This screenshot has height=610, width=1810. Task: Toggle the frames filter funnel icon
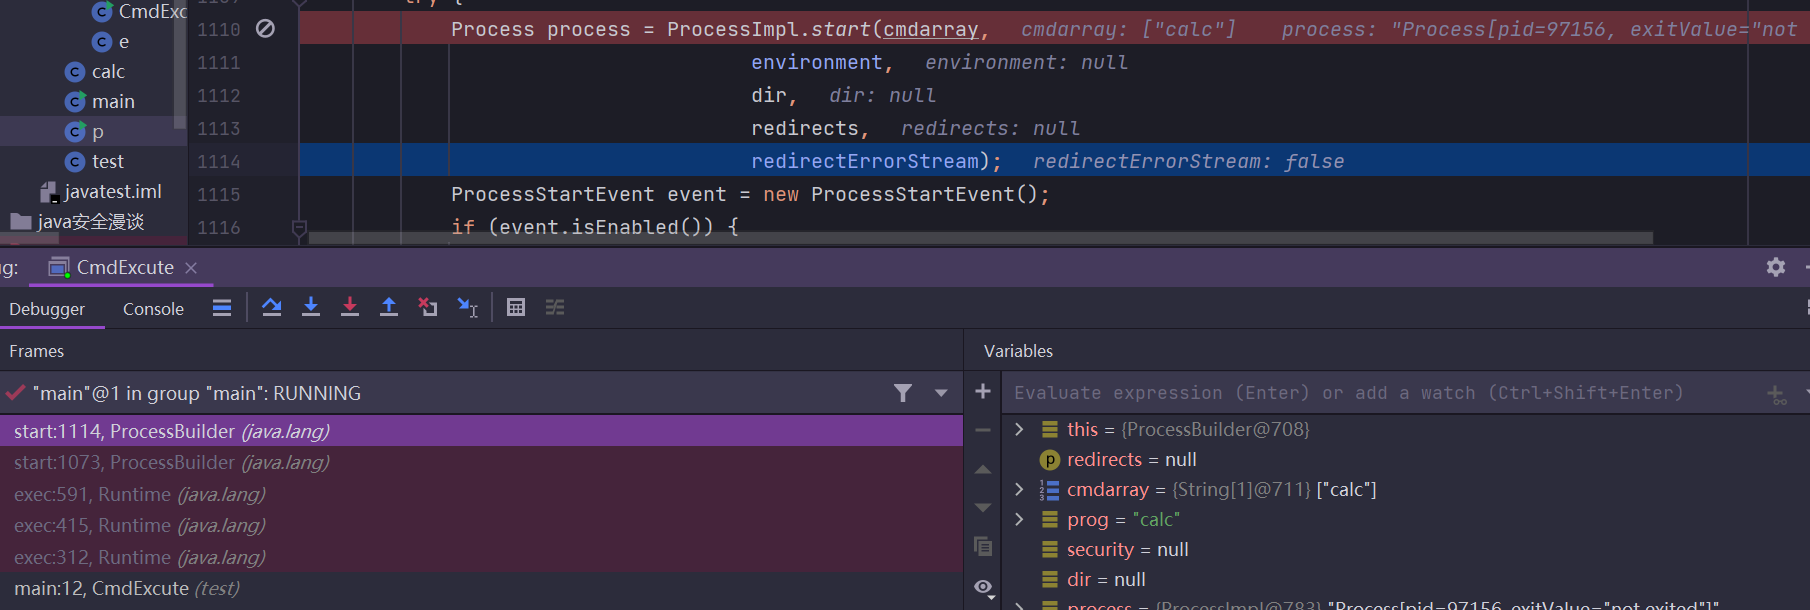pyautogui.click(x=903, y=393)
